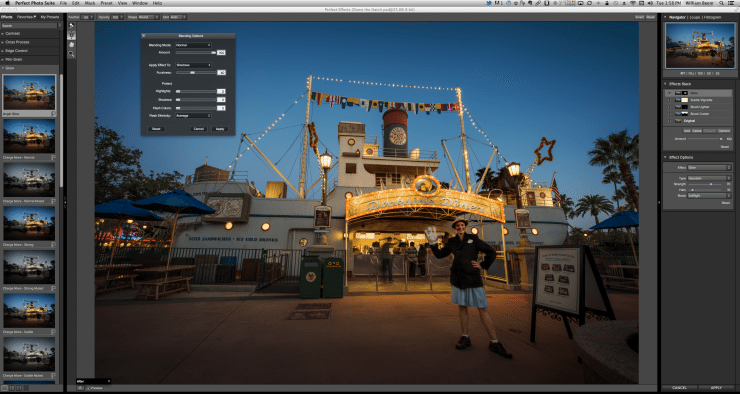Select the masking bug tool
The height and width of the screenshot is (394, 740).
point(71,35)
